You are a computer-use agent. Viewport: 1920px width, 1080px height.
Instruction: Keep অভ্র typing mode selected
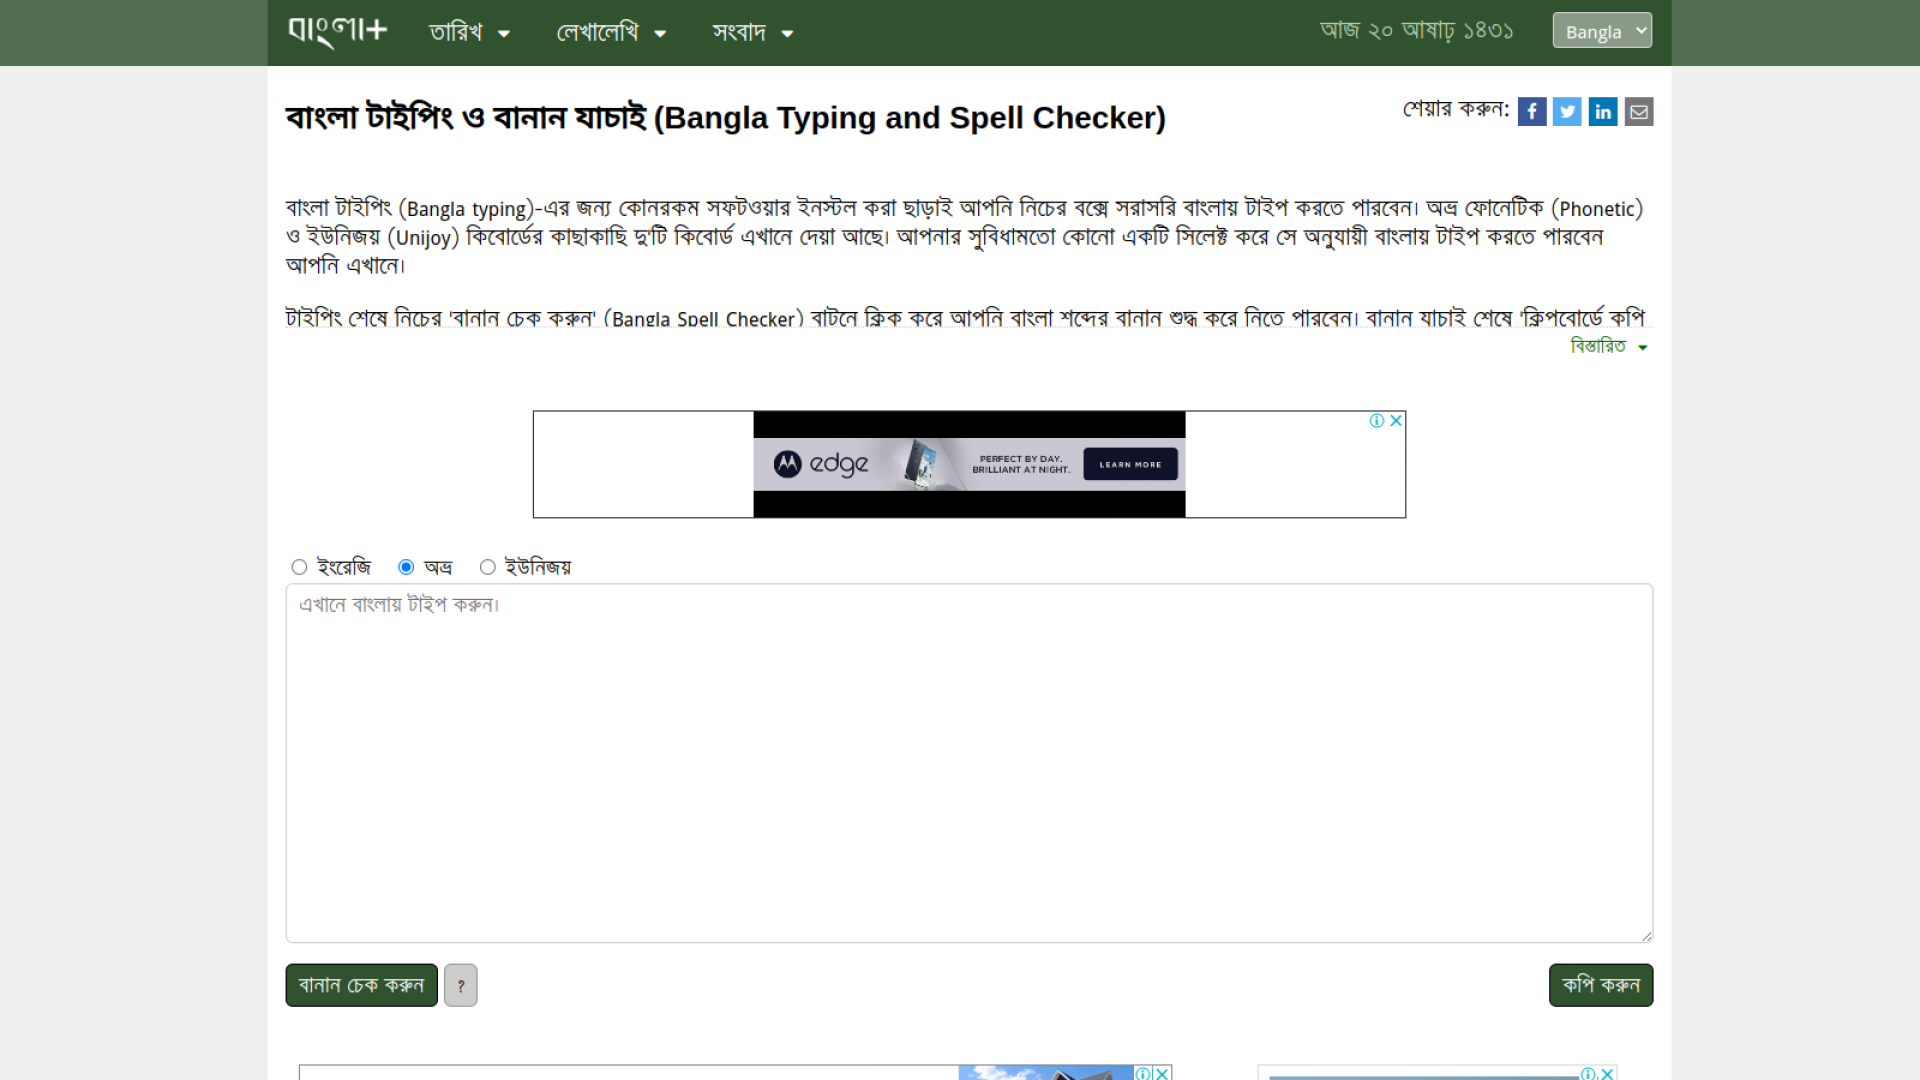[405, 566]
